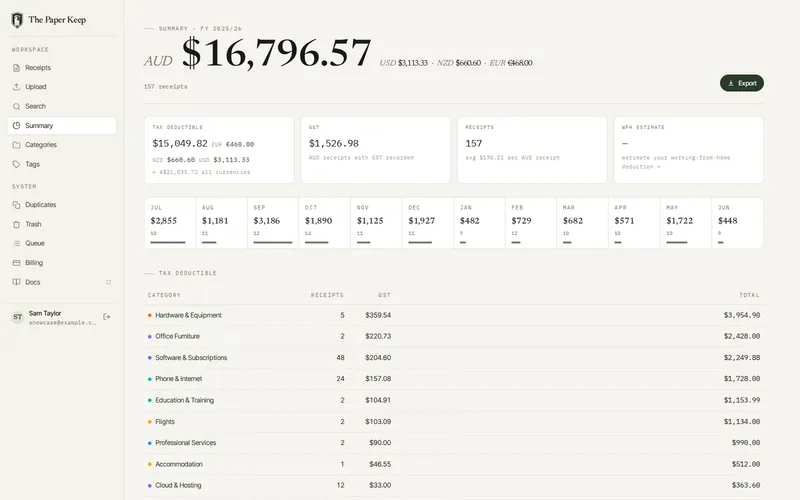Select the Categories folder icon
The image size is (800, 500).
[x=16, y=145]
